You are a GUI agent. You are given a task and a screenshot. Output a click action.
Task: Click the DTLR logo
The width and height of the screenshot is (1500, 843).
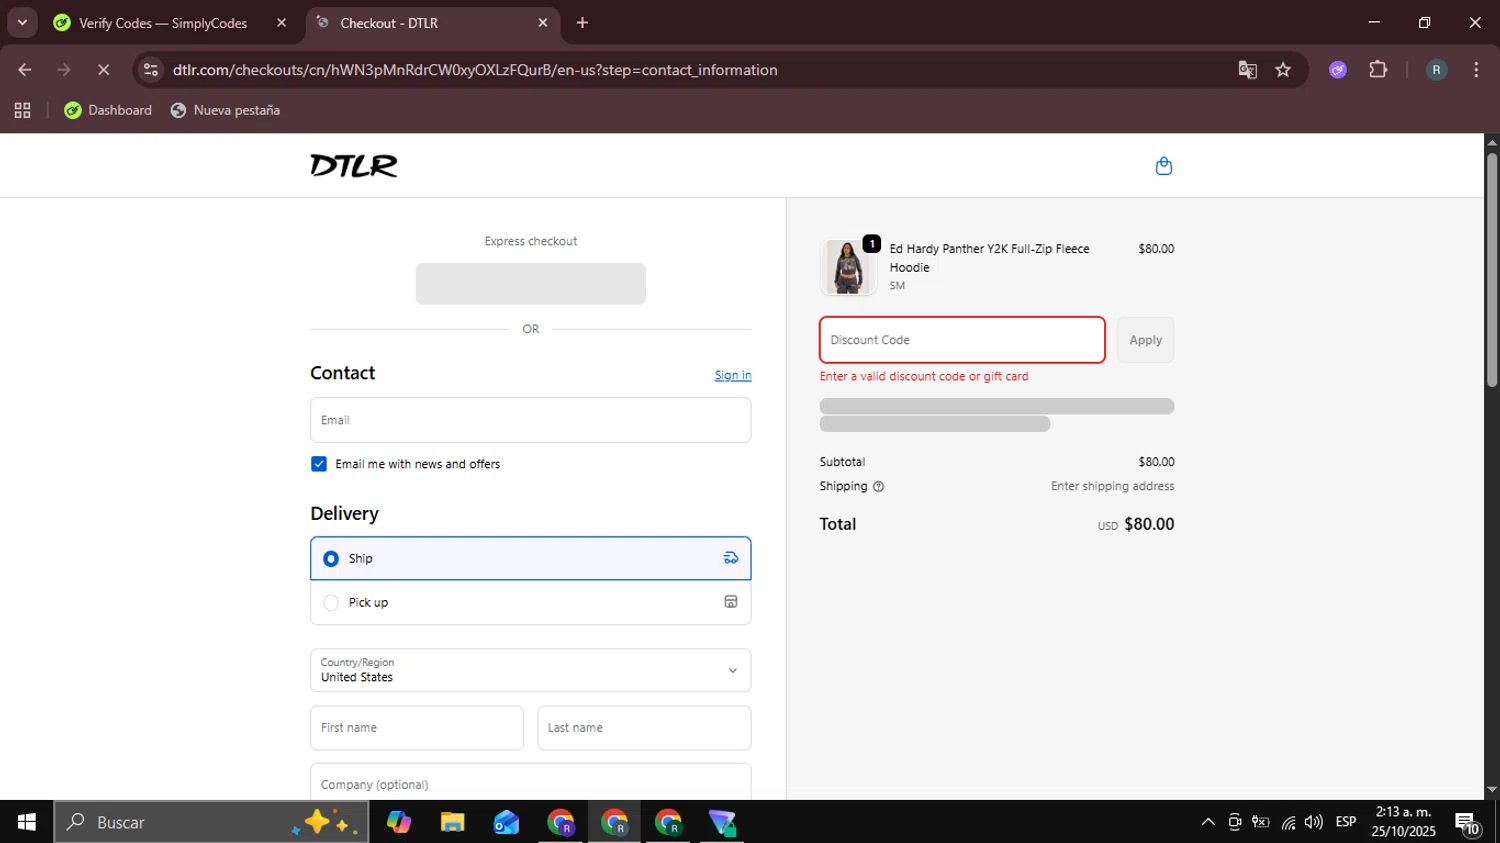coord(354,165)
